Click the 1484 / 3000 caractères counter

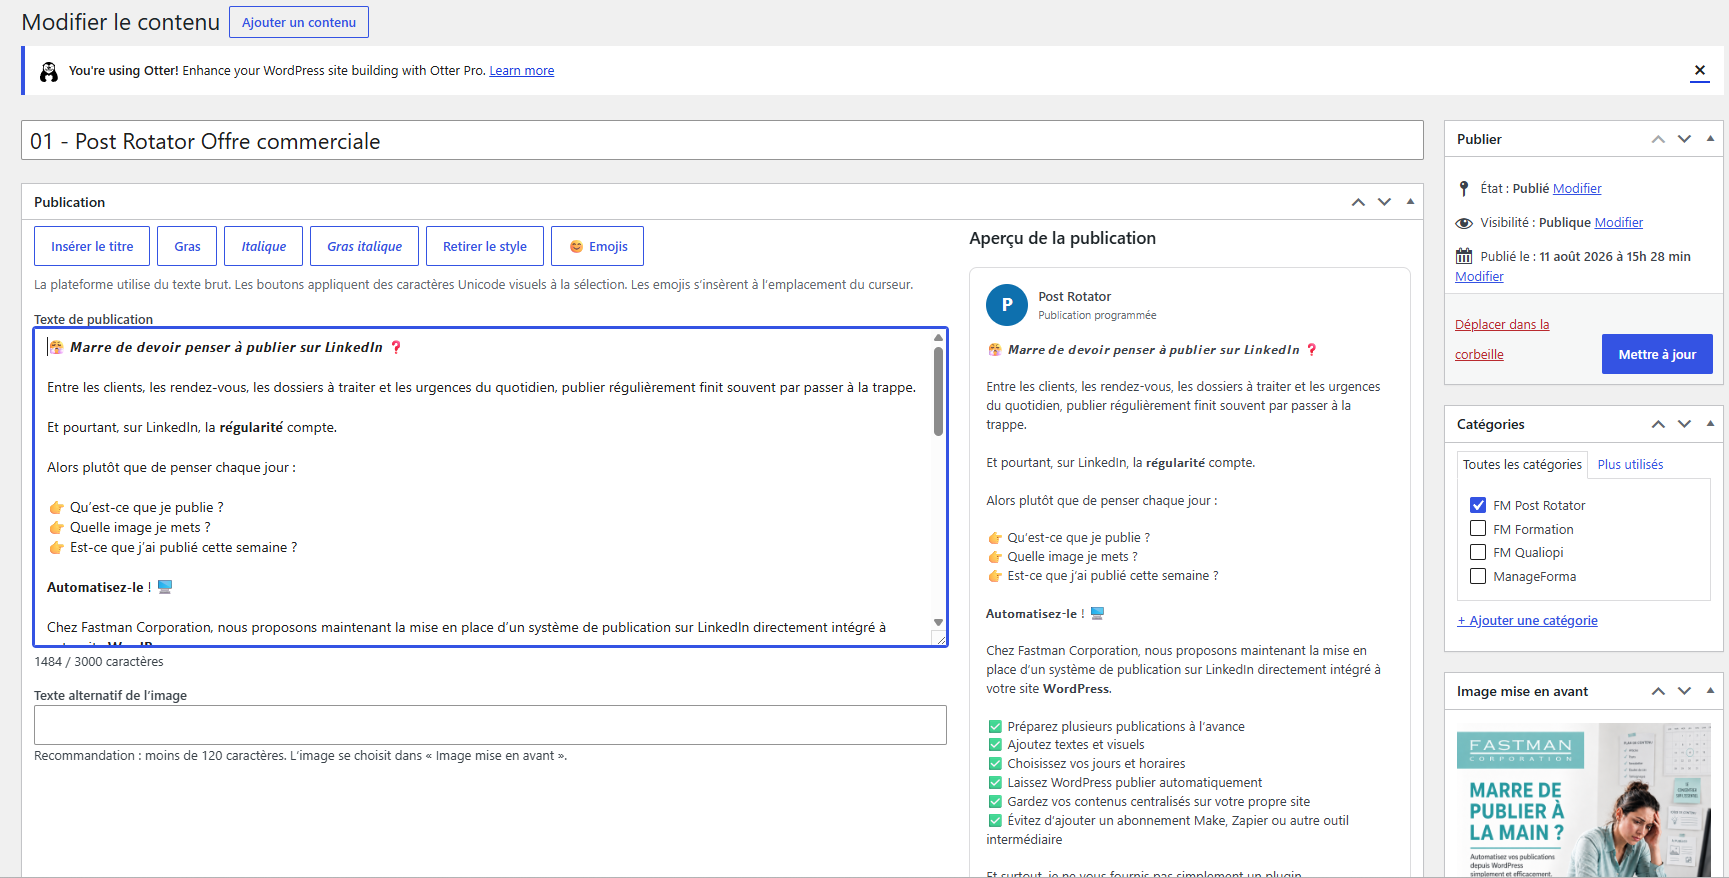point(98,661)
